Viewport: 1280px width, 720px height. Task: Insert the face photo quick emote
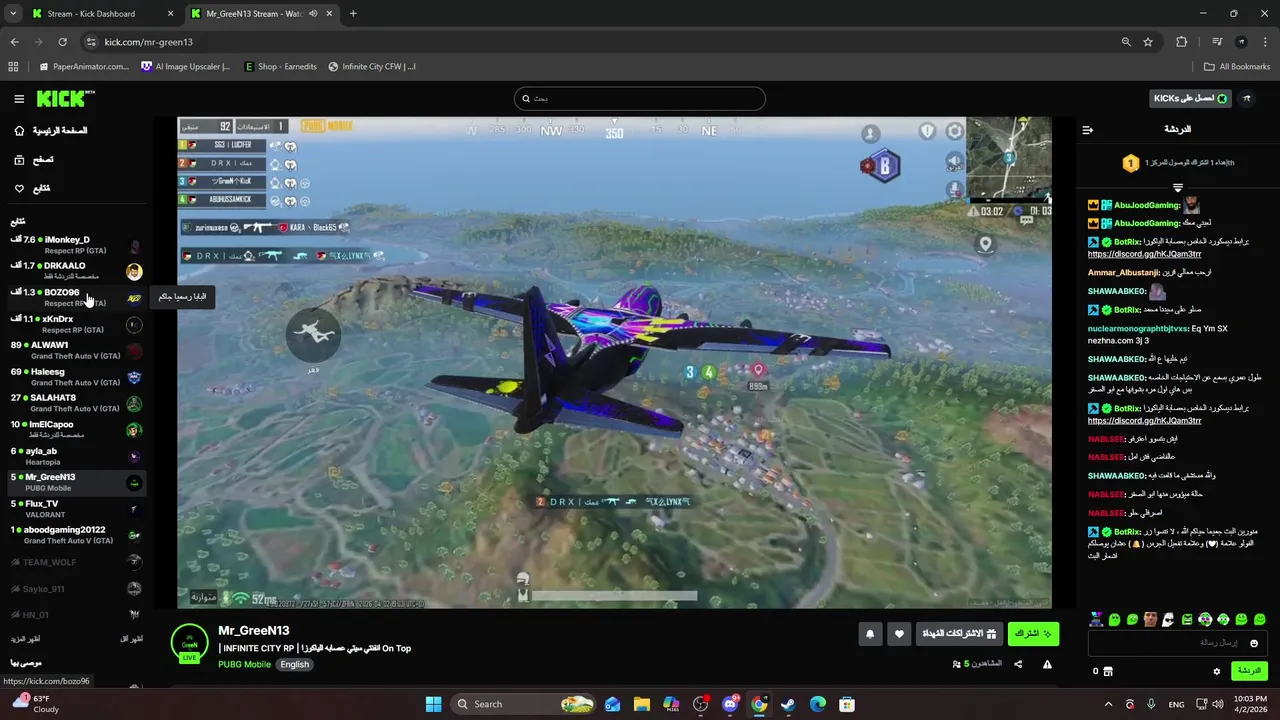(x=1151, y=620)
